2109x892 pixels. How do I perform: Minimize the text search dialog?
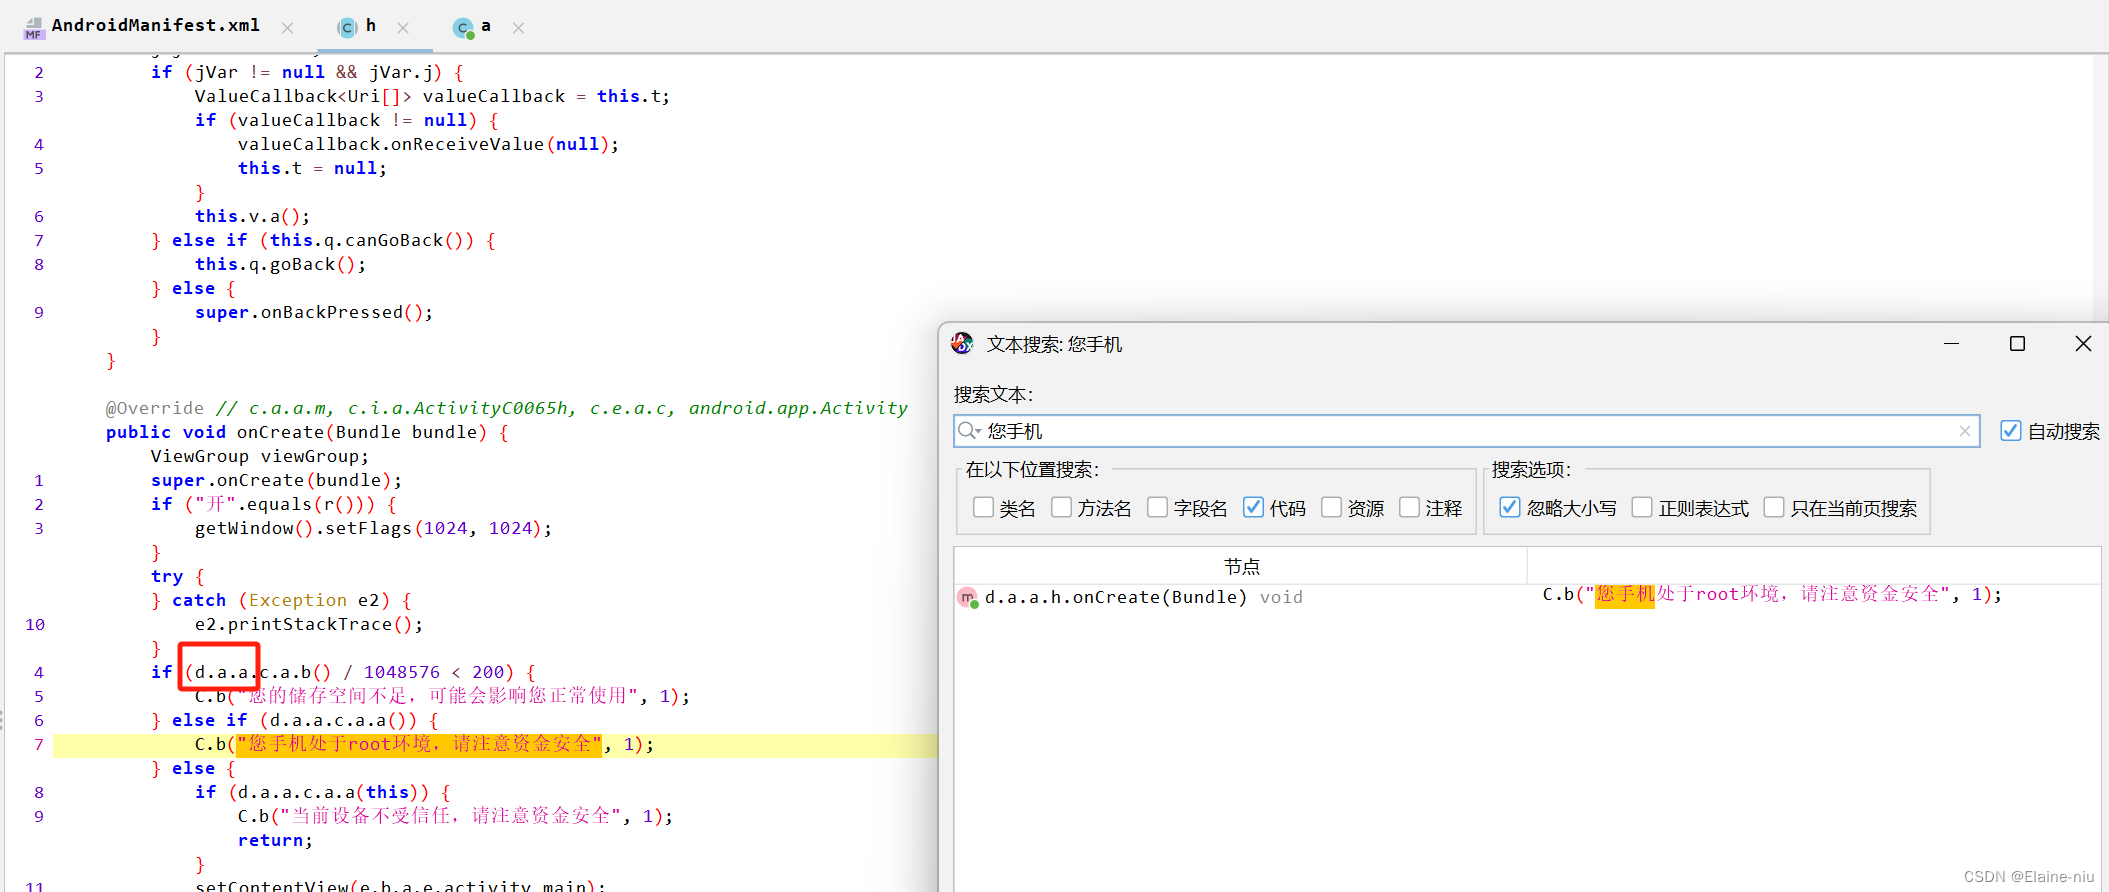pyautogui.click(x=1951, y=343)
